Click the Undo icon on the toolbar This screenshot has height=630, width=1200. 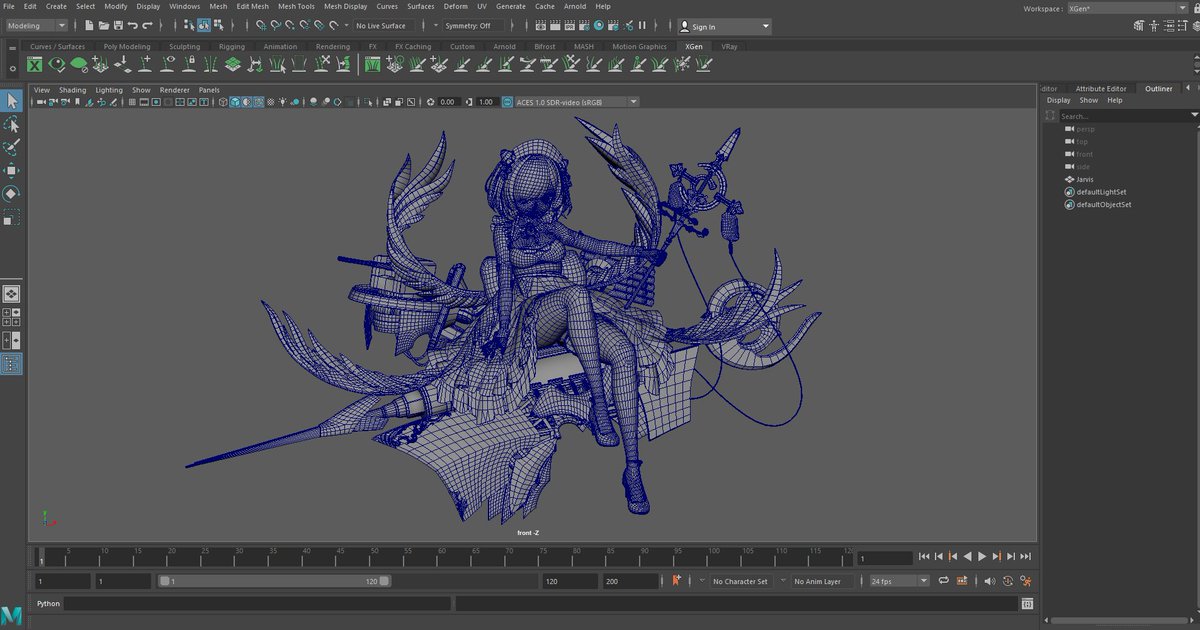(133, 25)
